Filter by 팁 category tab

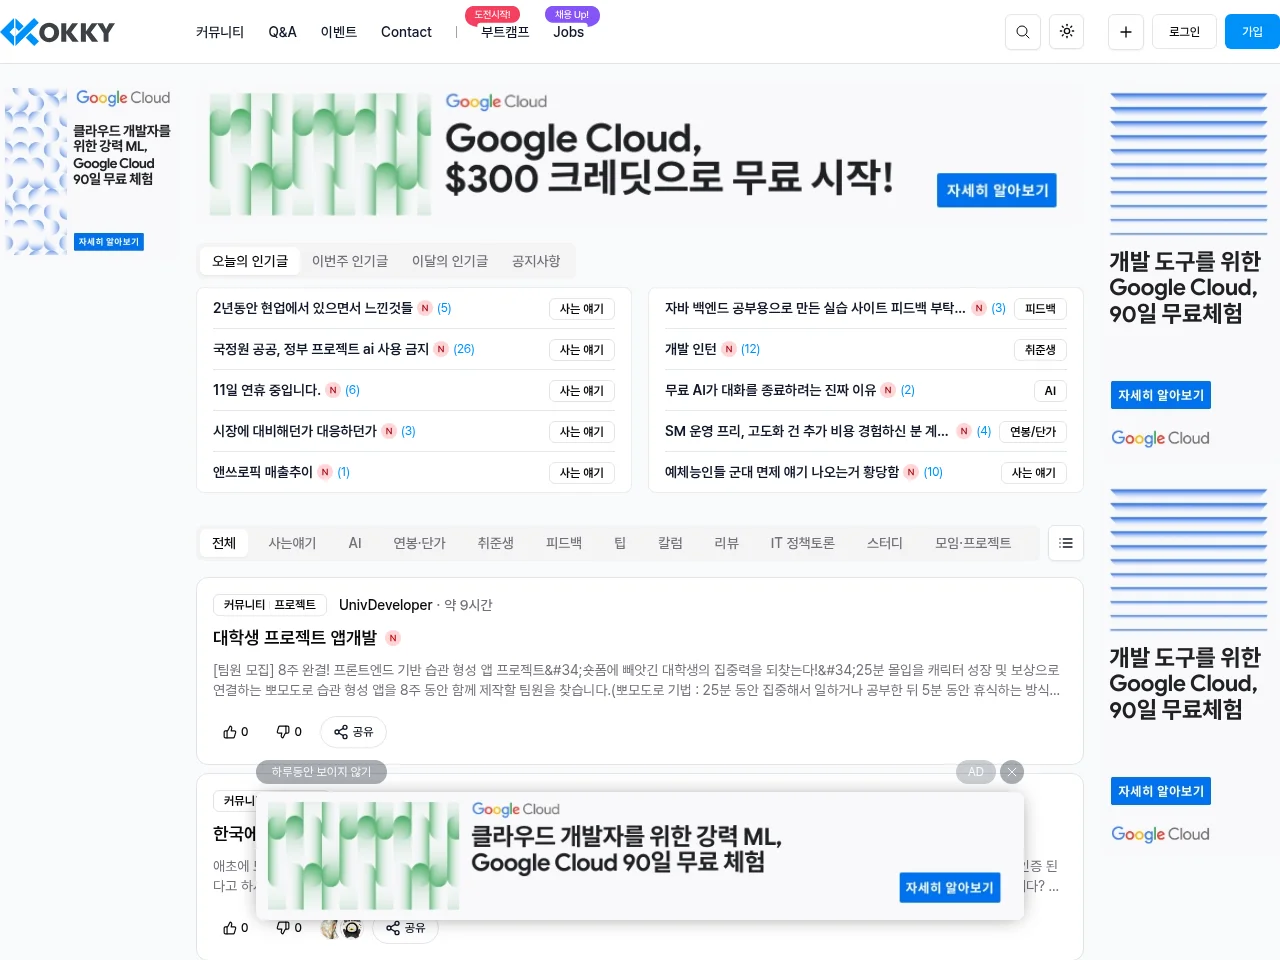620,543
